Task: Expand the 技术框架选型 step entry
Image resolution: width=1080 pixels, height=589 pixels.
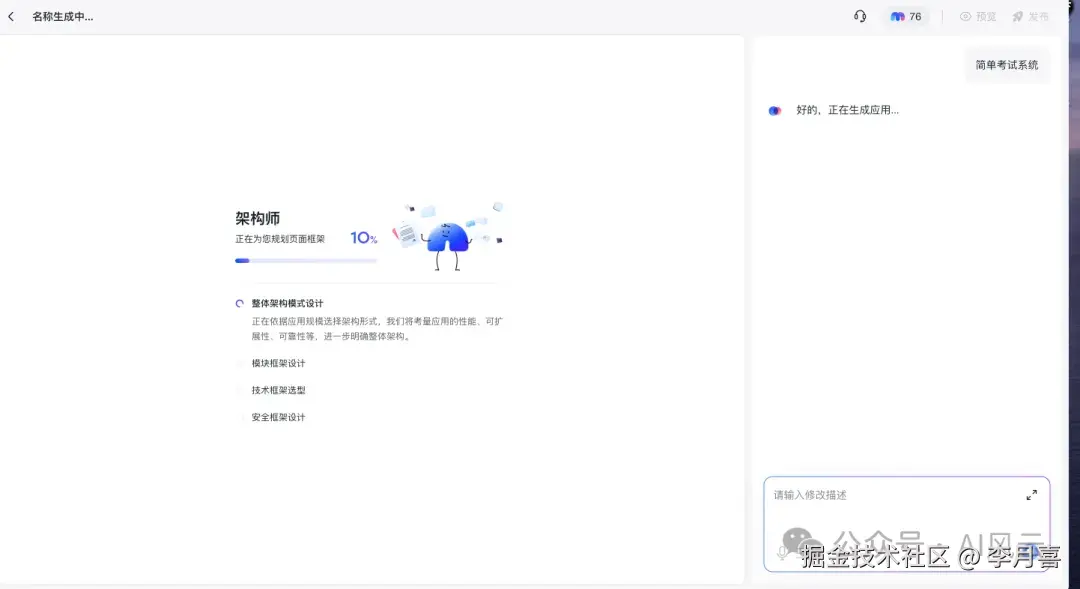Action: click(x=278, y=390)
